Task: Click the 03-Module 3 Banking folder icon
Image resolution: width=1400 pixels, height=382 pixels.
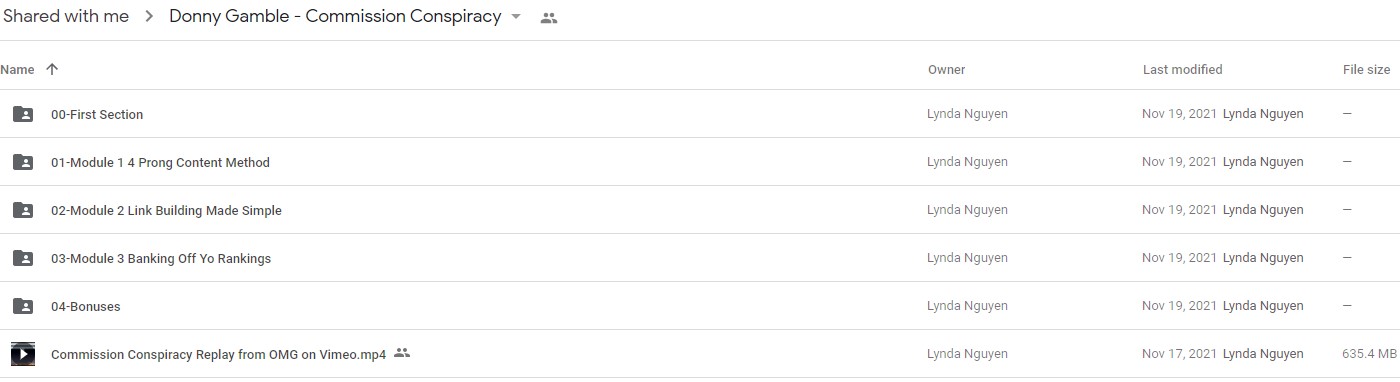Action: [x=22, y=258]
